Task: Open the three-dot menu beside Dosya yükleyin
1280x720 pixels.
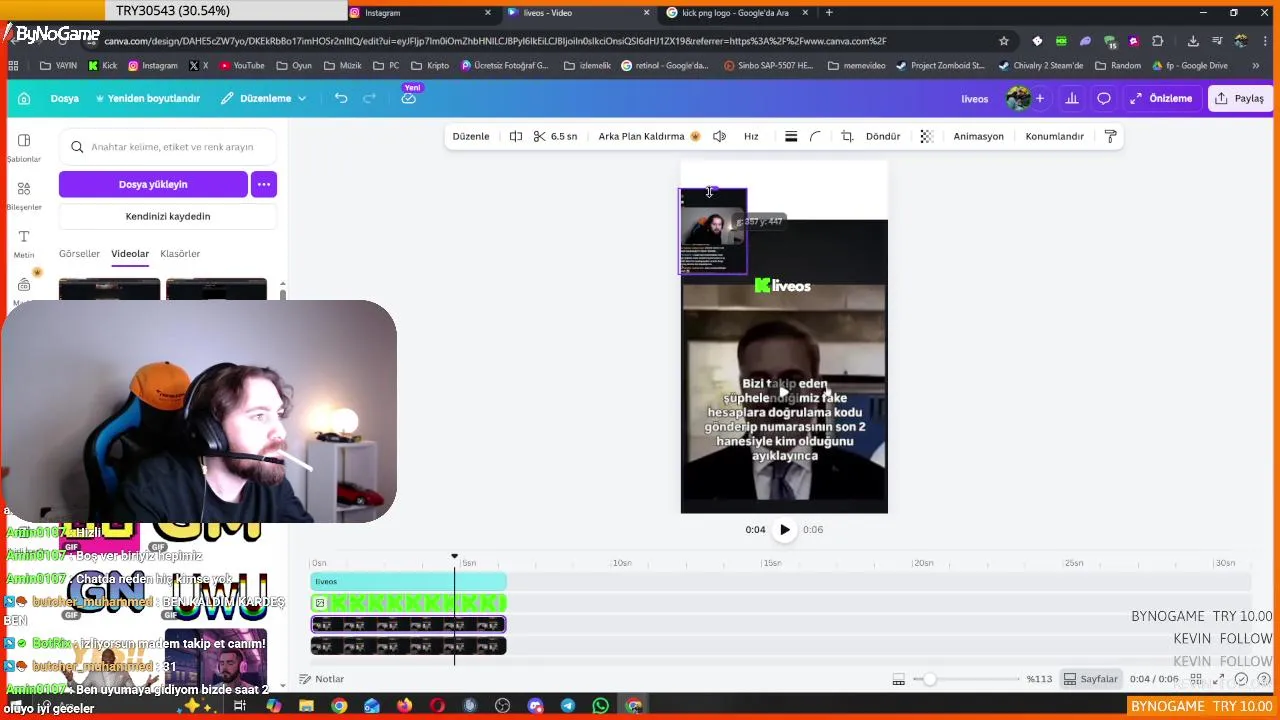Action: 264,184
